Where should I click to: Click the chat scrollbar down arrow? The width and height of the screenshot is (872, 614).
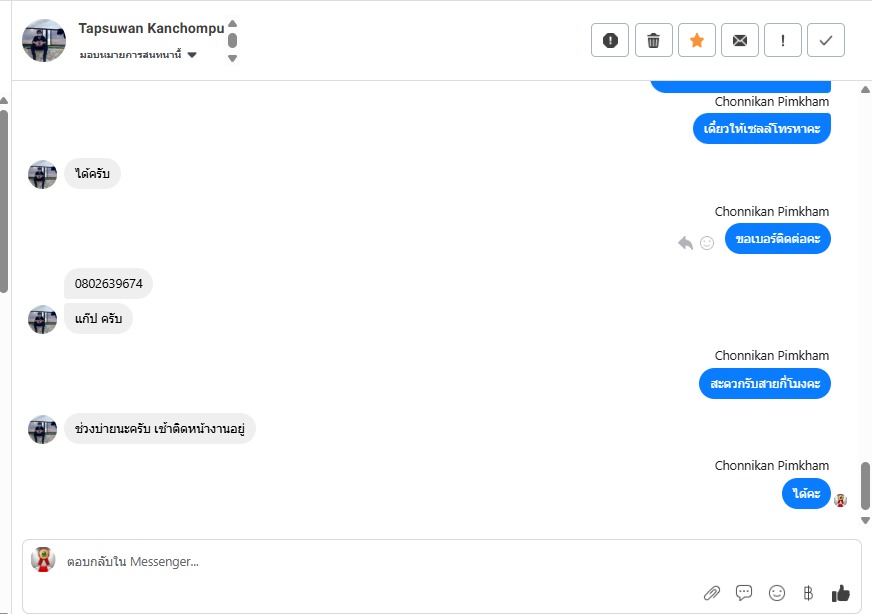point(865,520)
